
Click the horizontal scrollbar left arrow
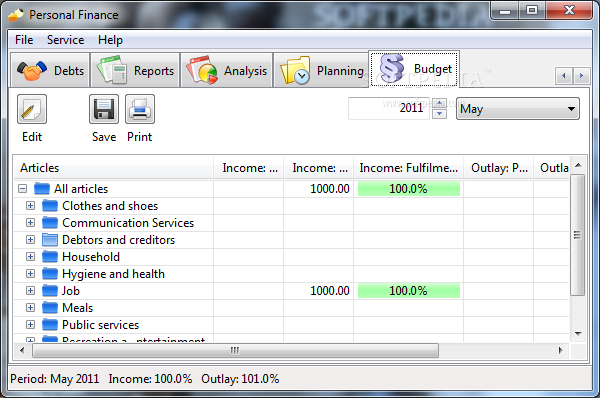click(22, 350)
